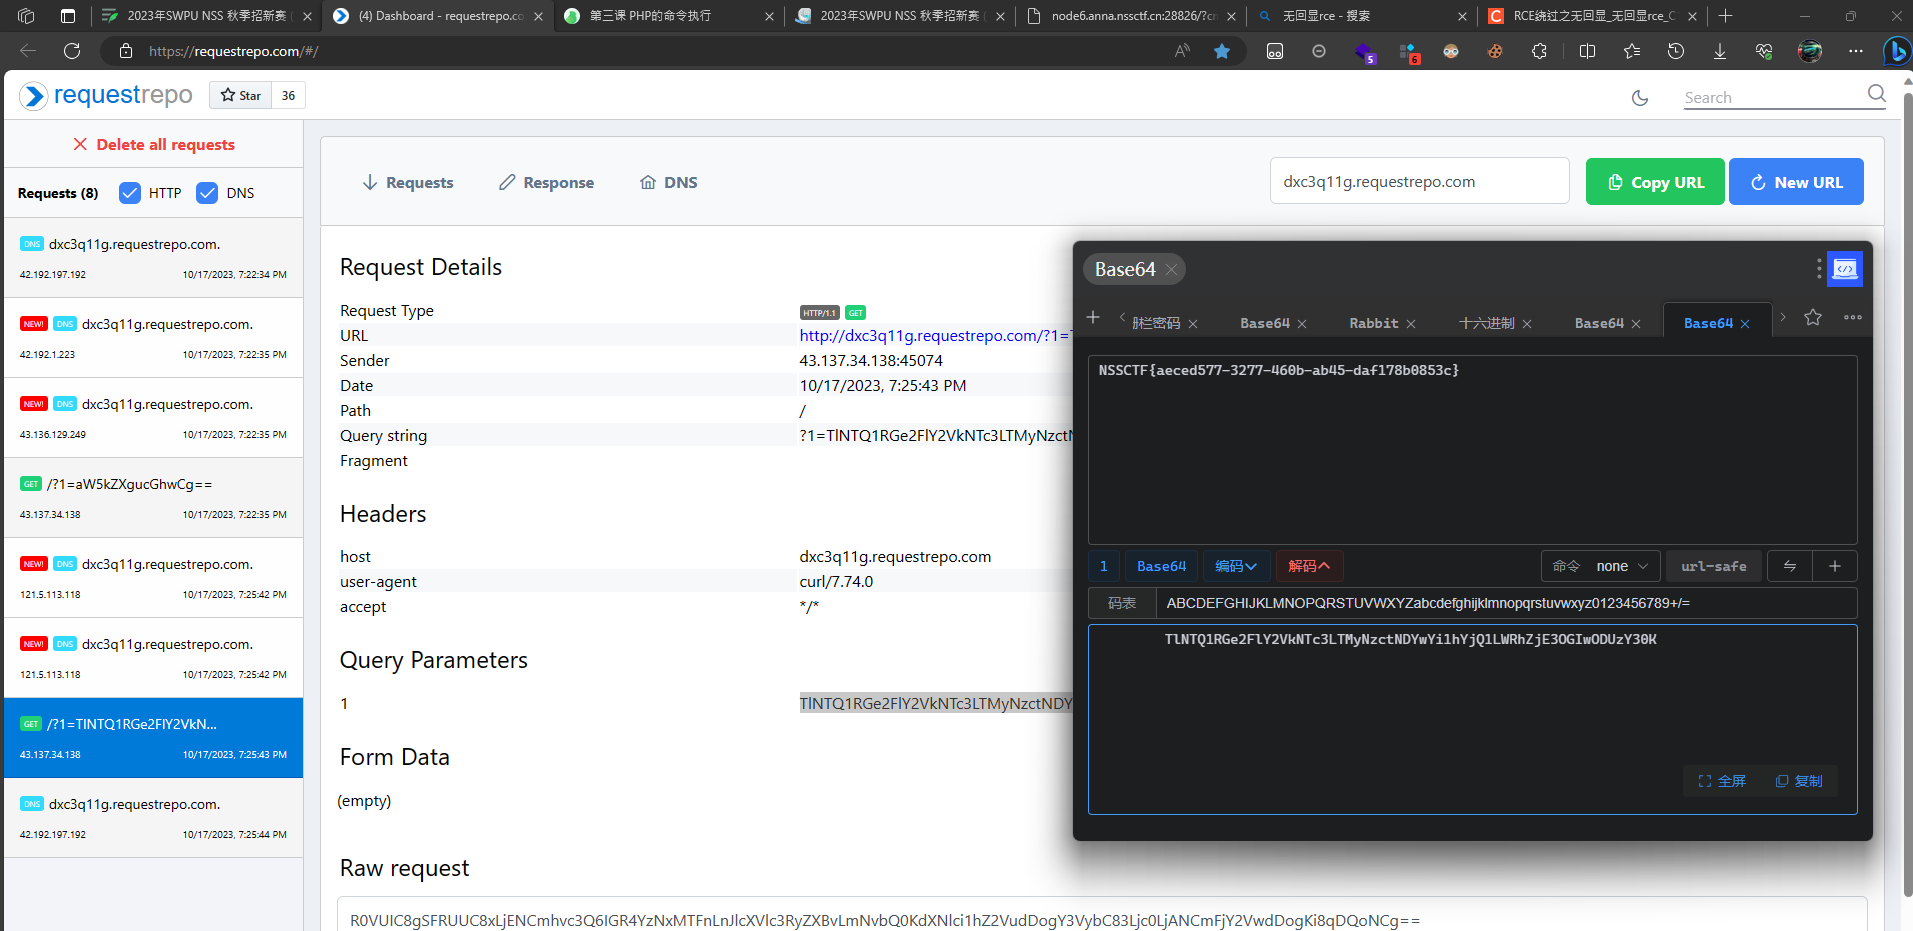Switch to the Rabbit tab

(x=1373, y=323)
